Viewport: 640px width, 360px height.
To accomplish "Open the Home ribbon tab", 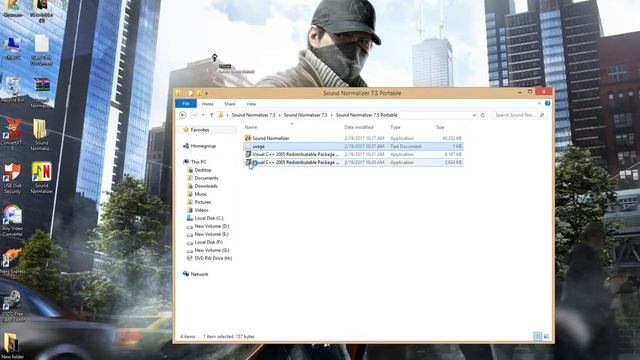I will coord(207,104).
